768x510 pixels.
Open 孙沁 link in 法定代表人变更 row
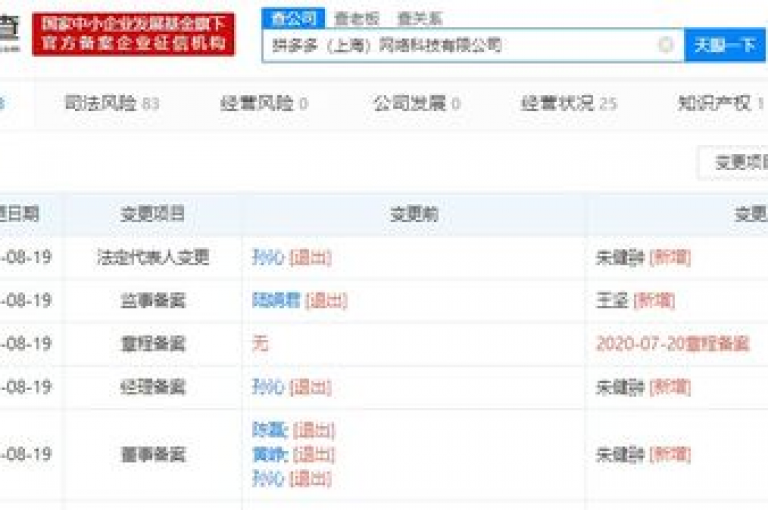(268, 257)
